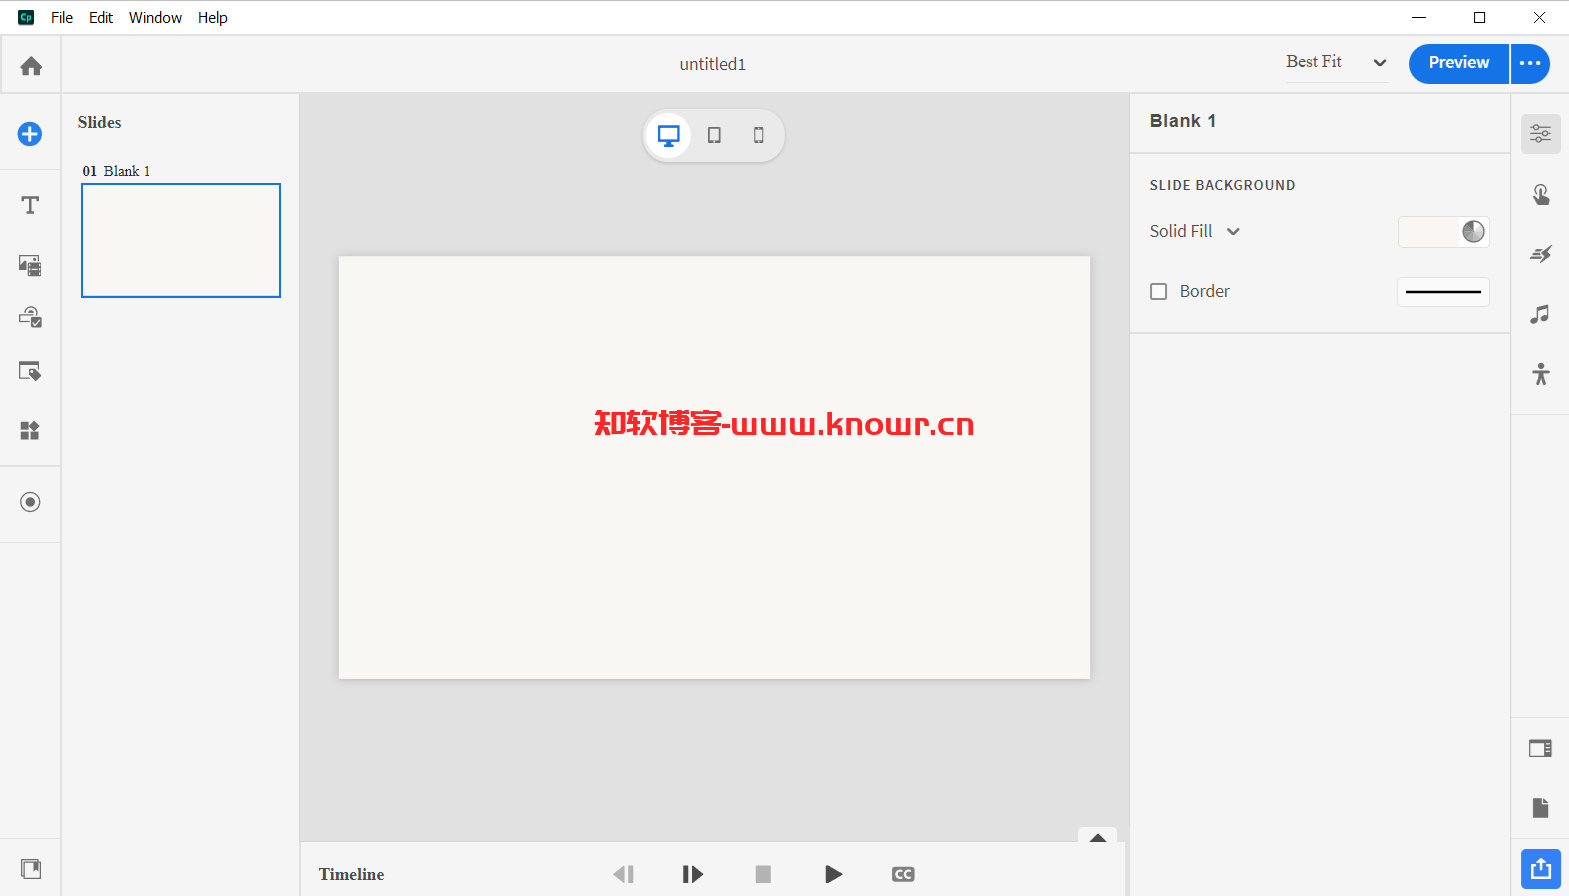Open the Interactions overlay tool
Viewport: 1569px width, 896px height.
[30, 371]
